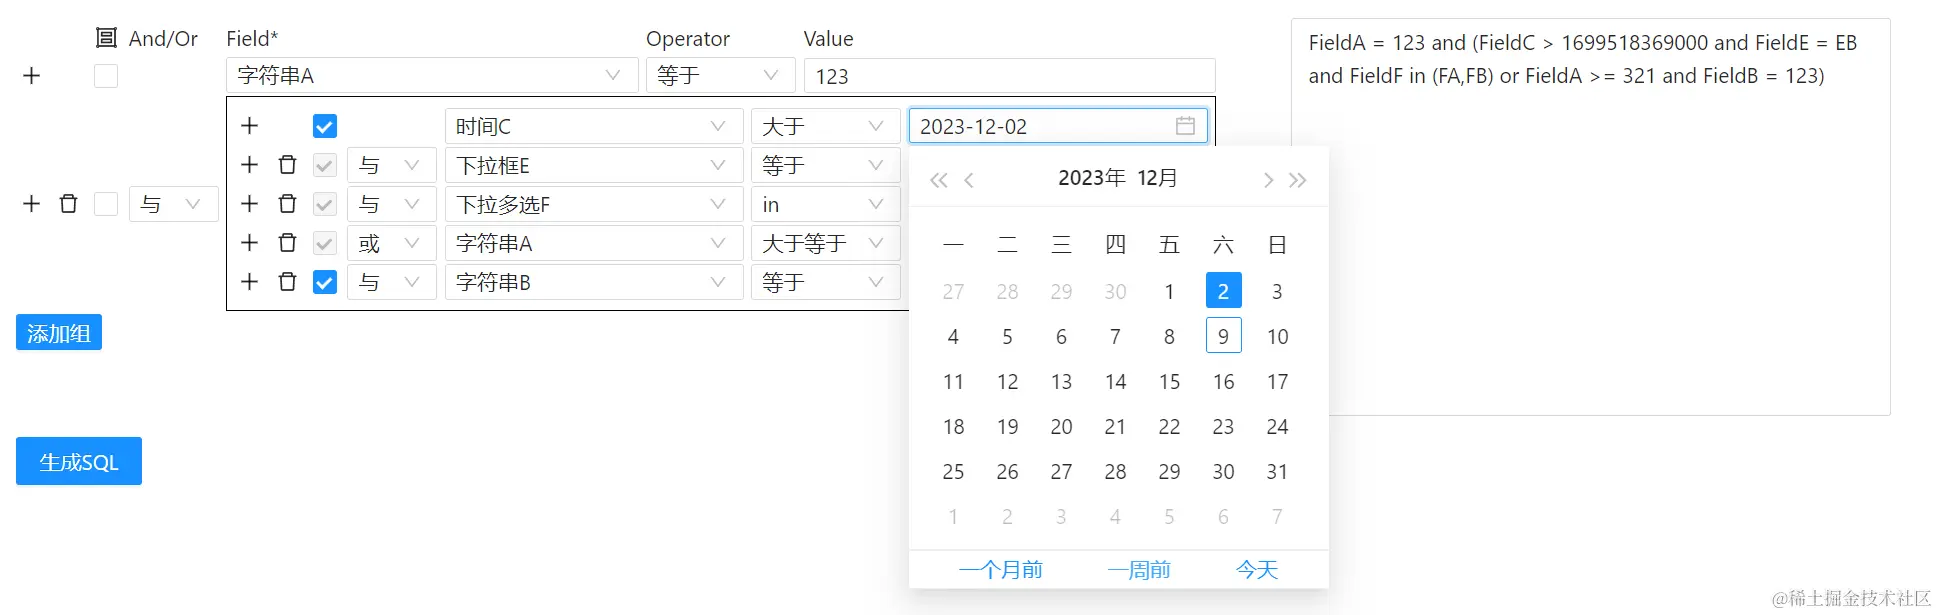The height and width of the screenshot is (615, 1938).
Task: Select December 20 in the calendar
Action: 1061,426
